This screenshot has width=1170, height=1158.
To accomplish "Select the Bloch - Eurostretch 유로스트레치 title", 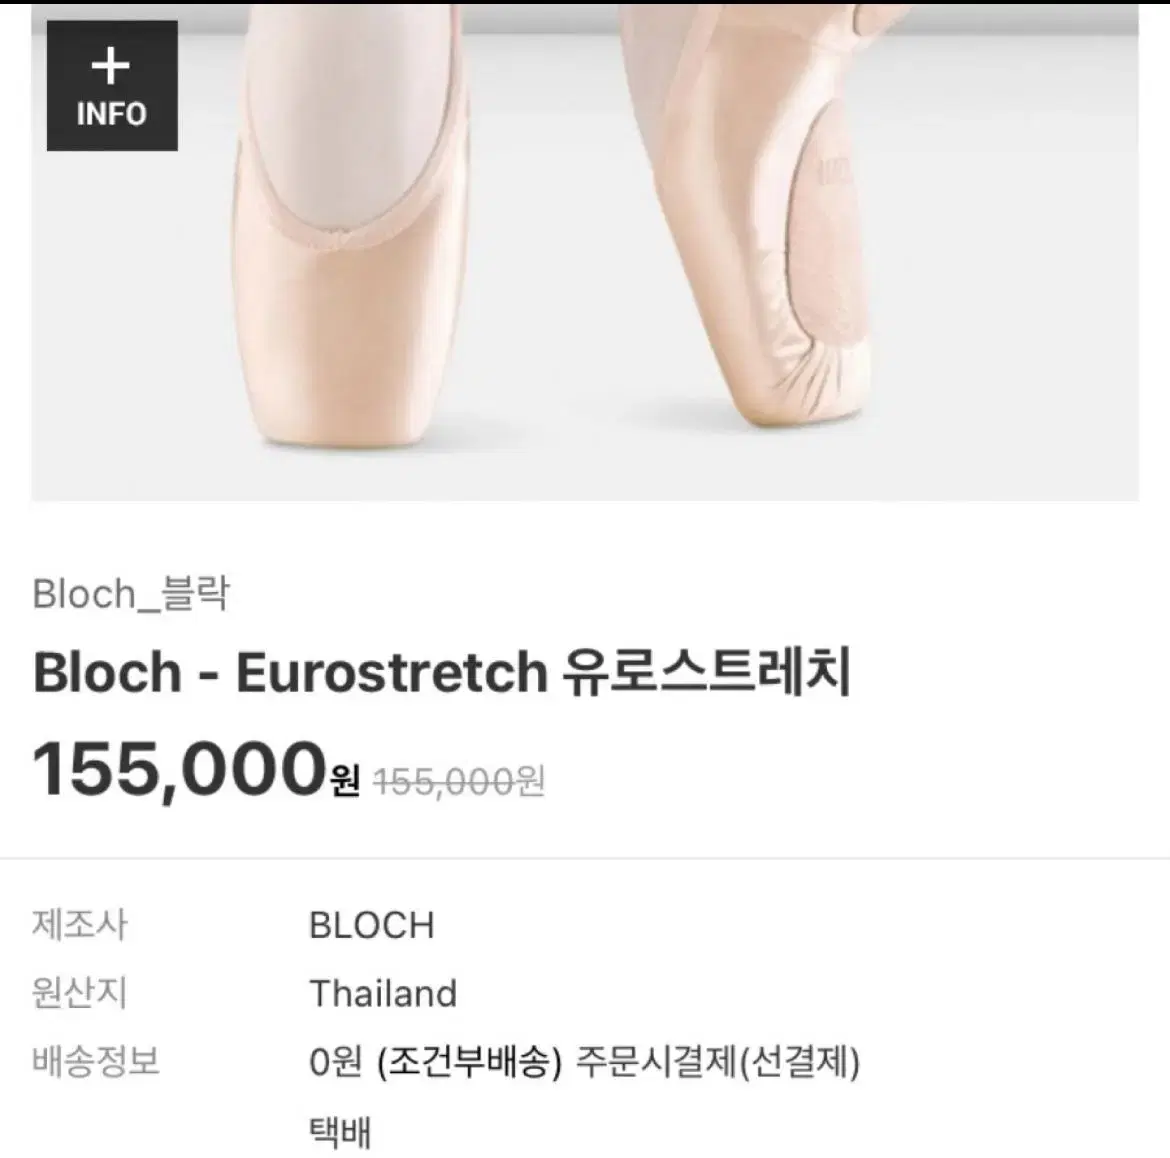I will (x=442, y=672).
